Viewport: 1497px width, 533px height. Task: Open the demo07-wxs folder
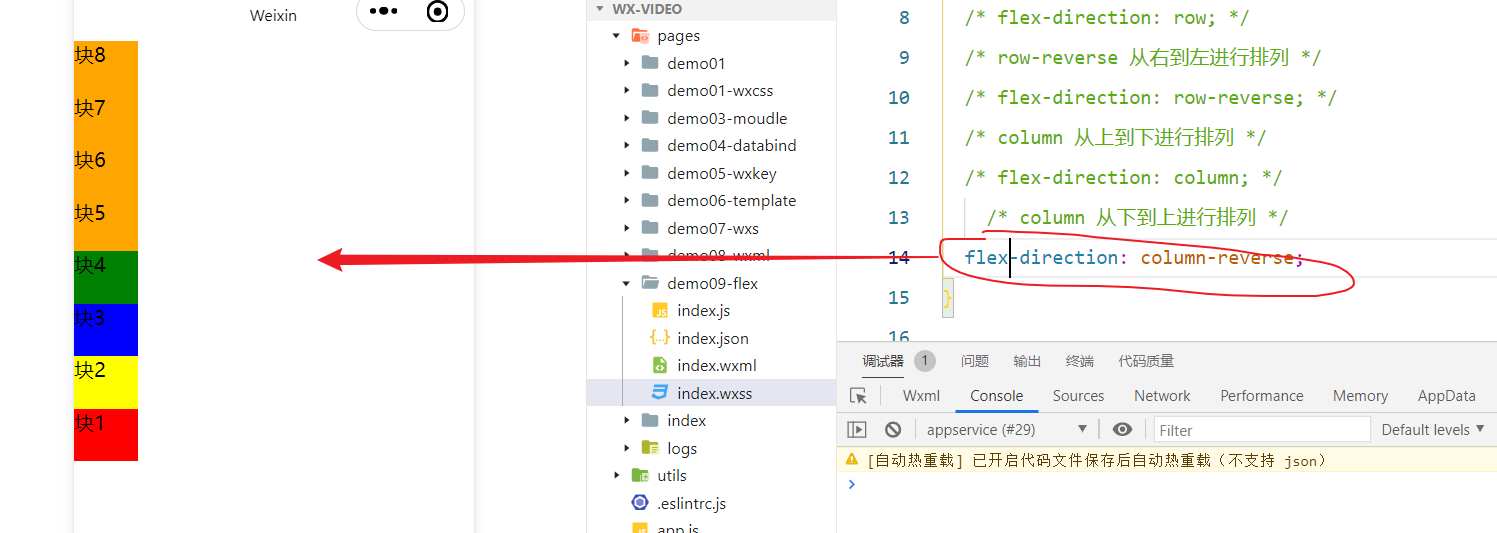point(711,228)
